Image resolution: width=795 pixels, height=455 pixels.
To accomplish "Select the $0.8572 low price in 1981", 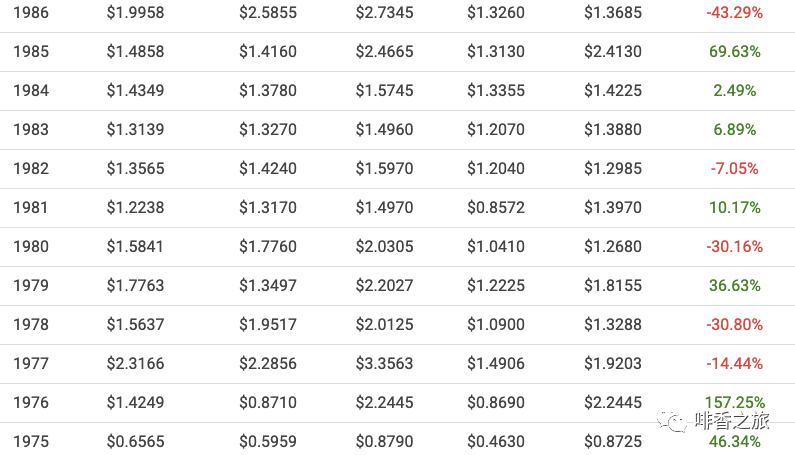I will [496, 208].
